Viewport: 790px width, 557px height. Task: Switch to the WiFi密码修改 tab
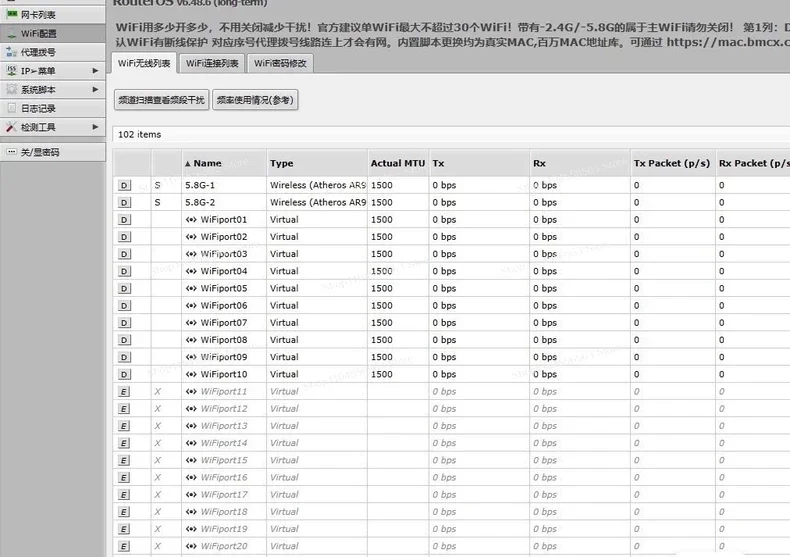click(280, 63)
